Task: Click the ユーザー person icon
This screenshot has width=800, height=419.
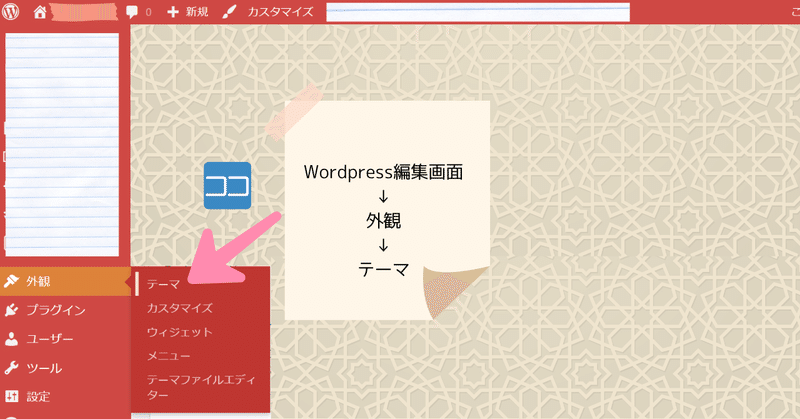Action: coord(11,339)
